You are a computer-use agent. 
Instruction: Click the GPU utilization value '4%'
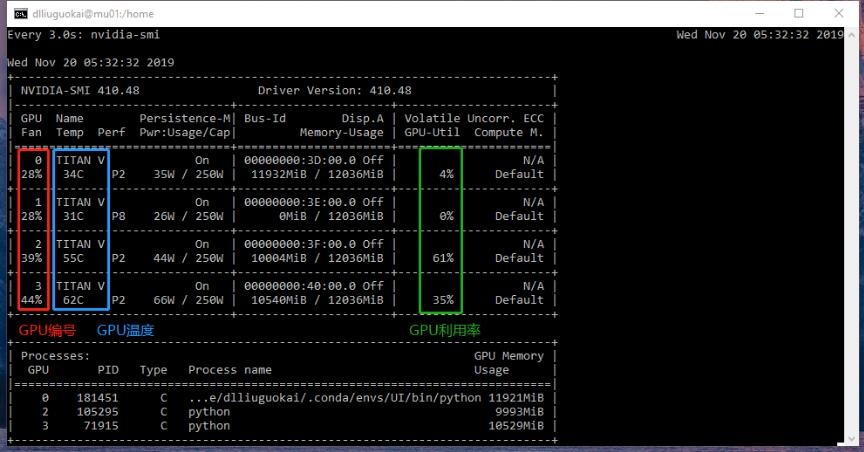[446, 174]
